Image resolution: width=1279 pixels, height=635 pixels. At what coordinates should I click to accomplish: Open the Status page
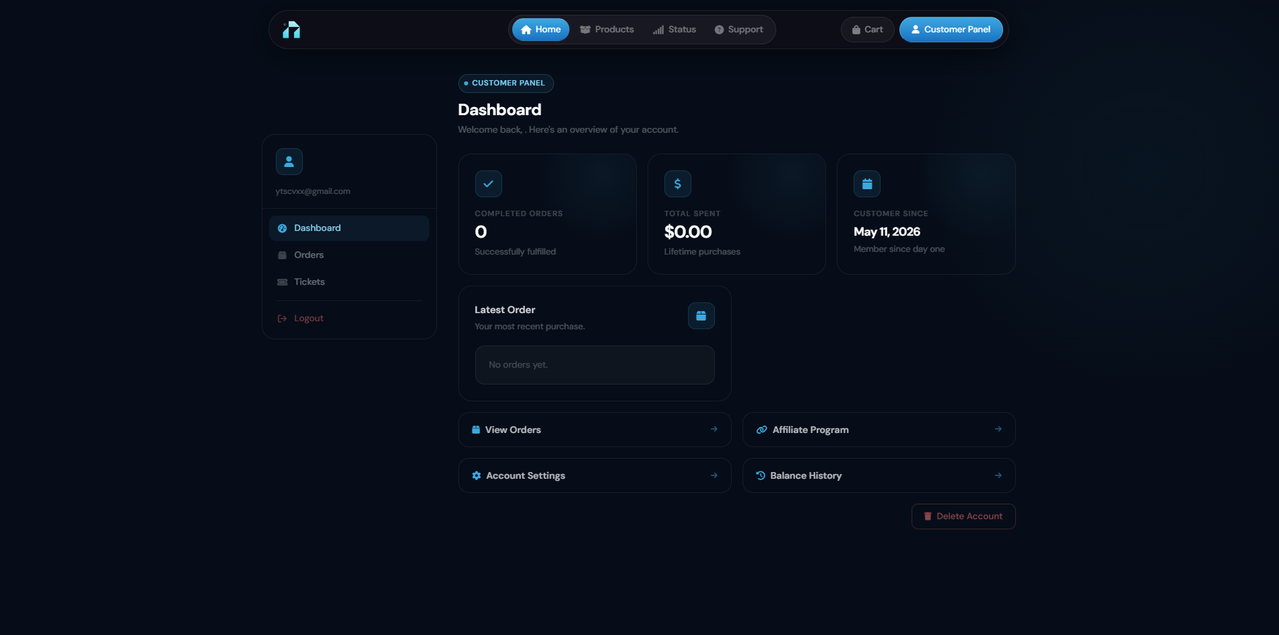(x=674, y=30)
